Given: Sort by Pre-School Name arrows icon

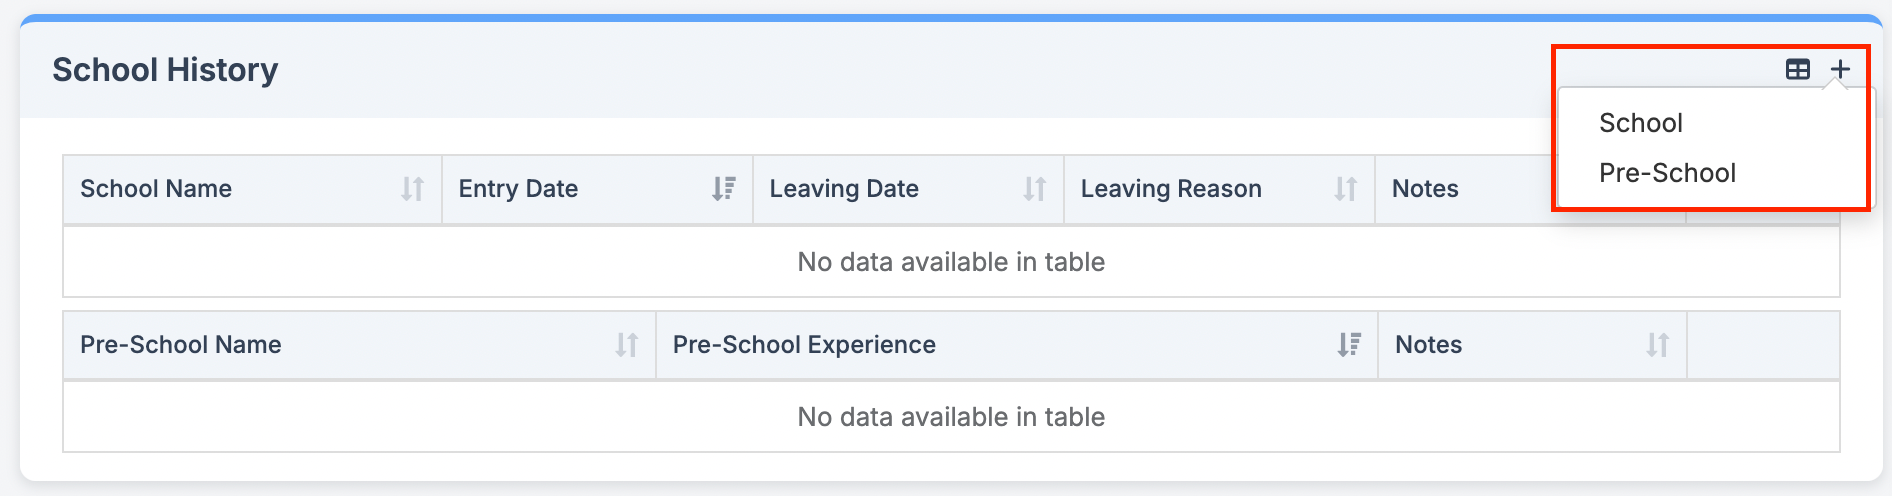Looking at the screenshot, I should 626,345.
